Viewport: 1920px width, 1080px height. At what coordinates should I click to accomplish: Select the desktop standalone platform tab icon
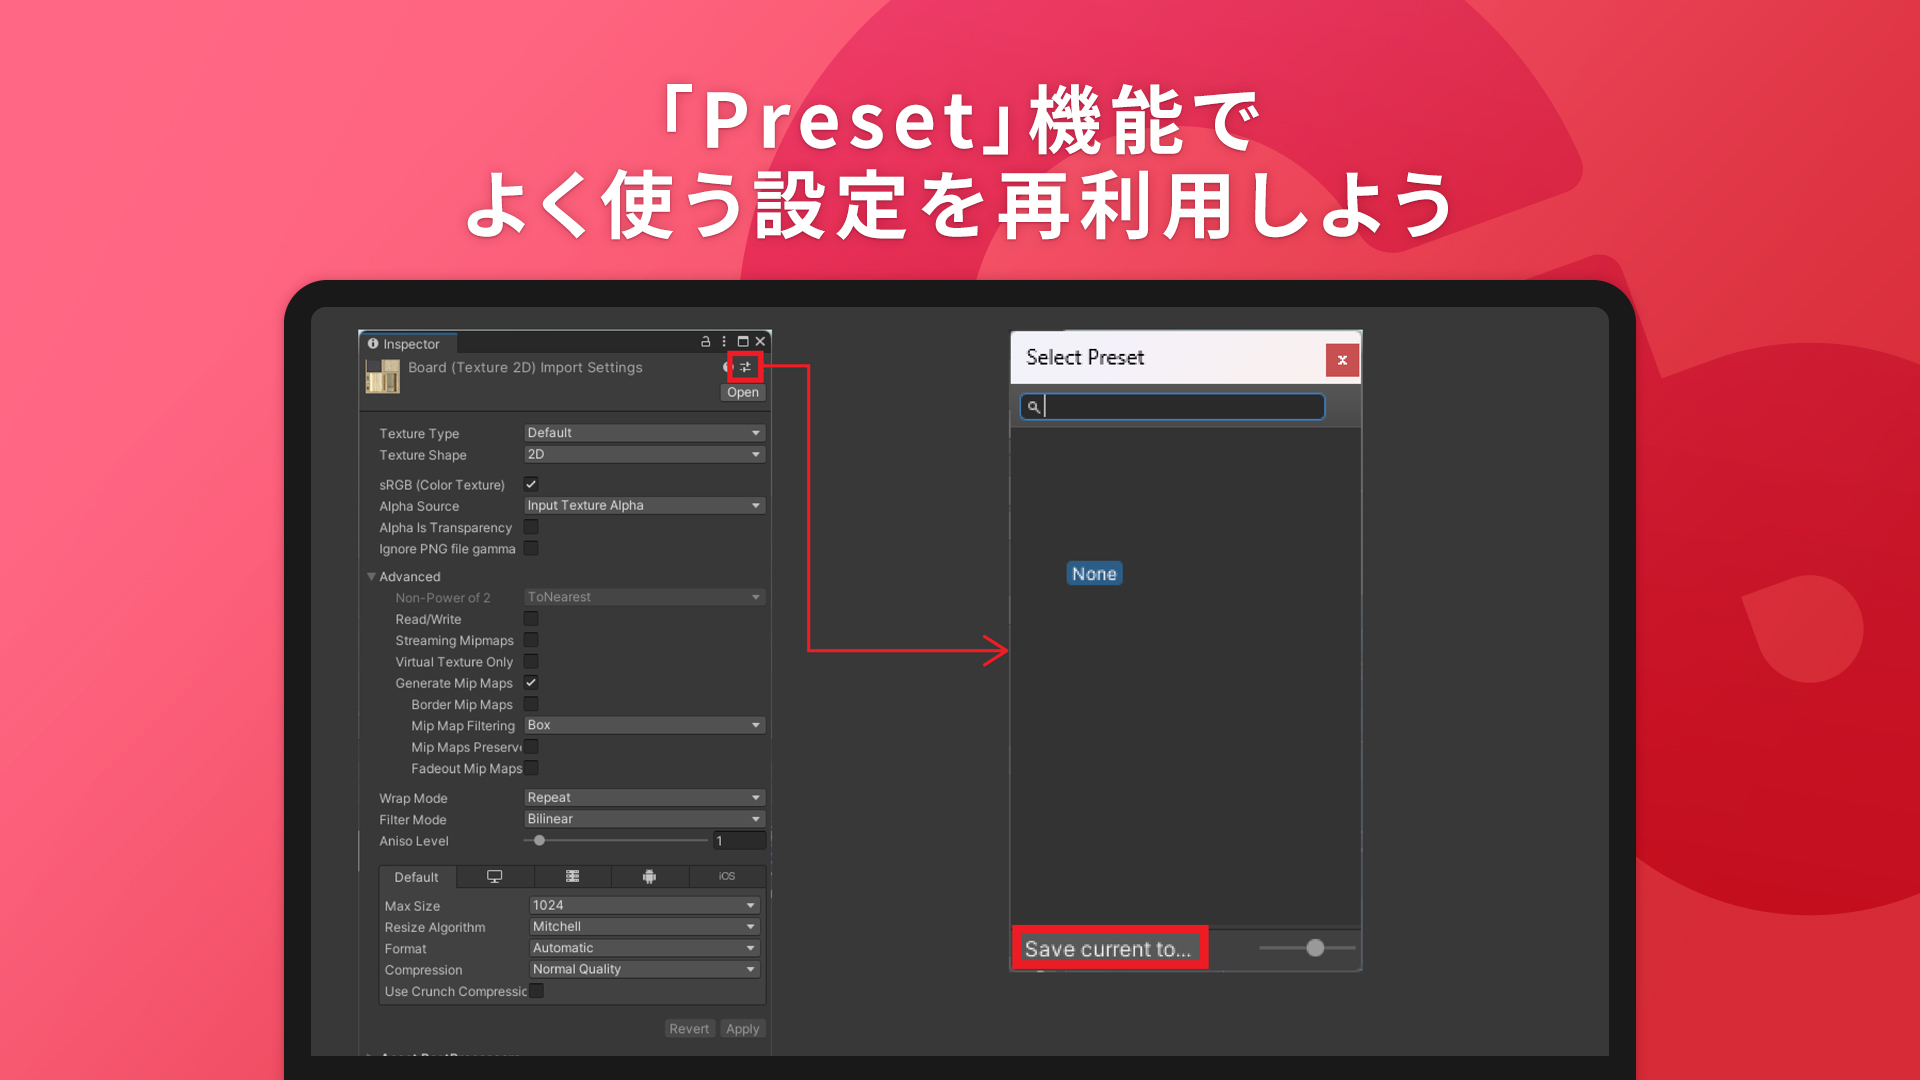tap(494, 876)
